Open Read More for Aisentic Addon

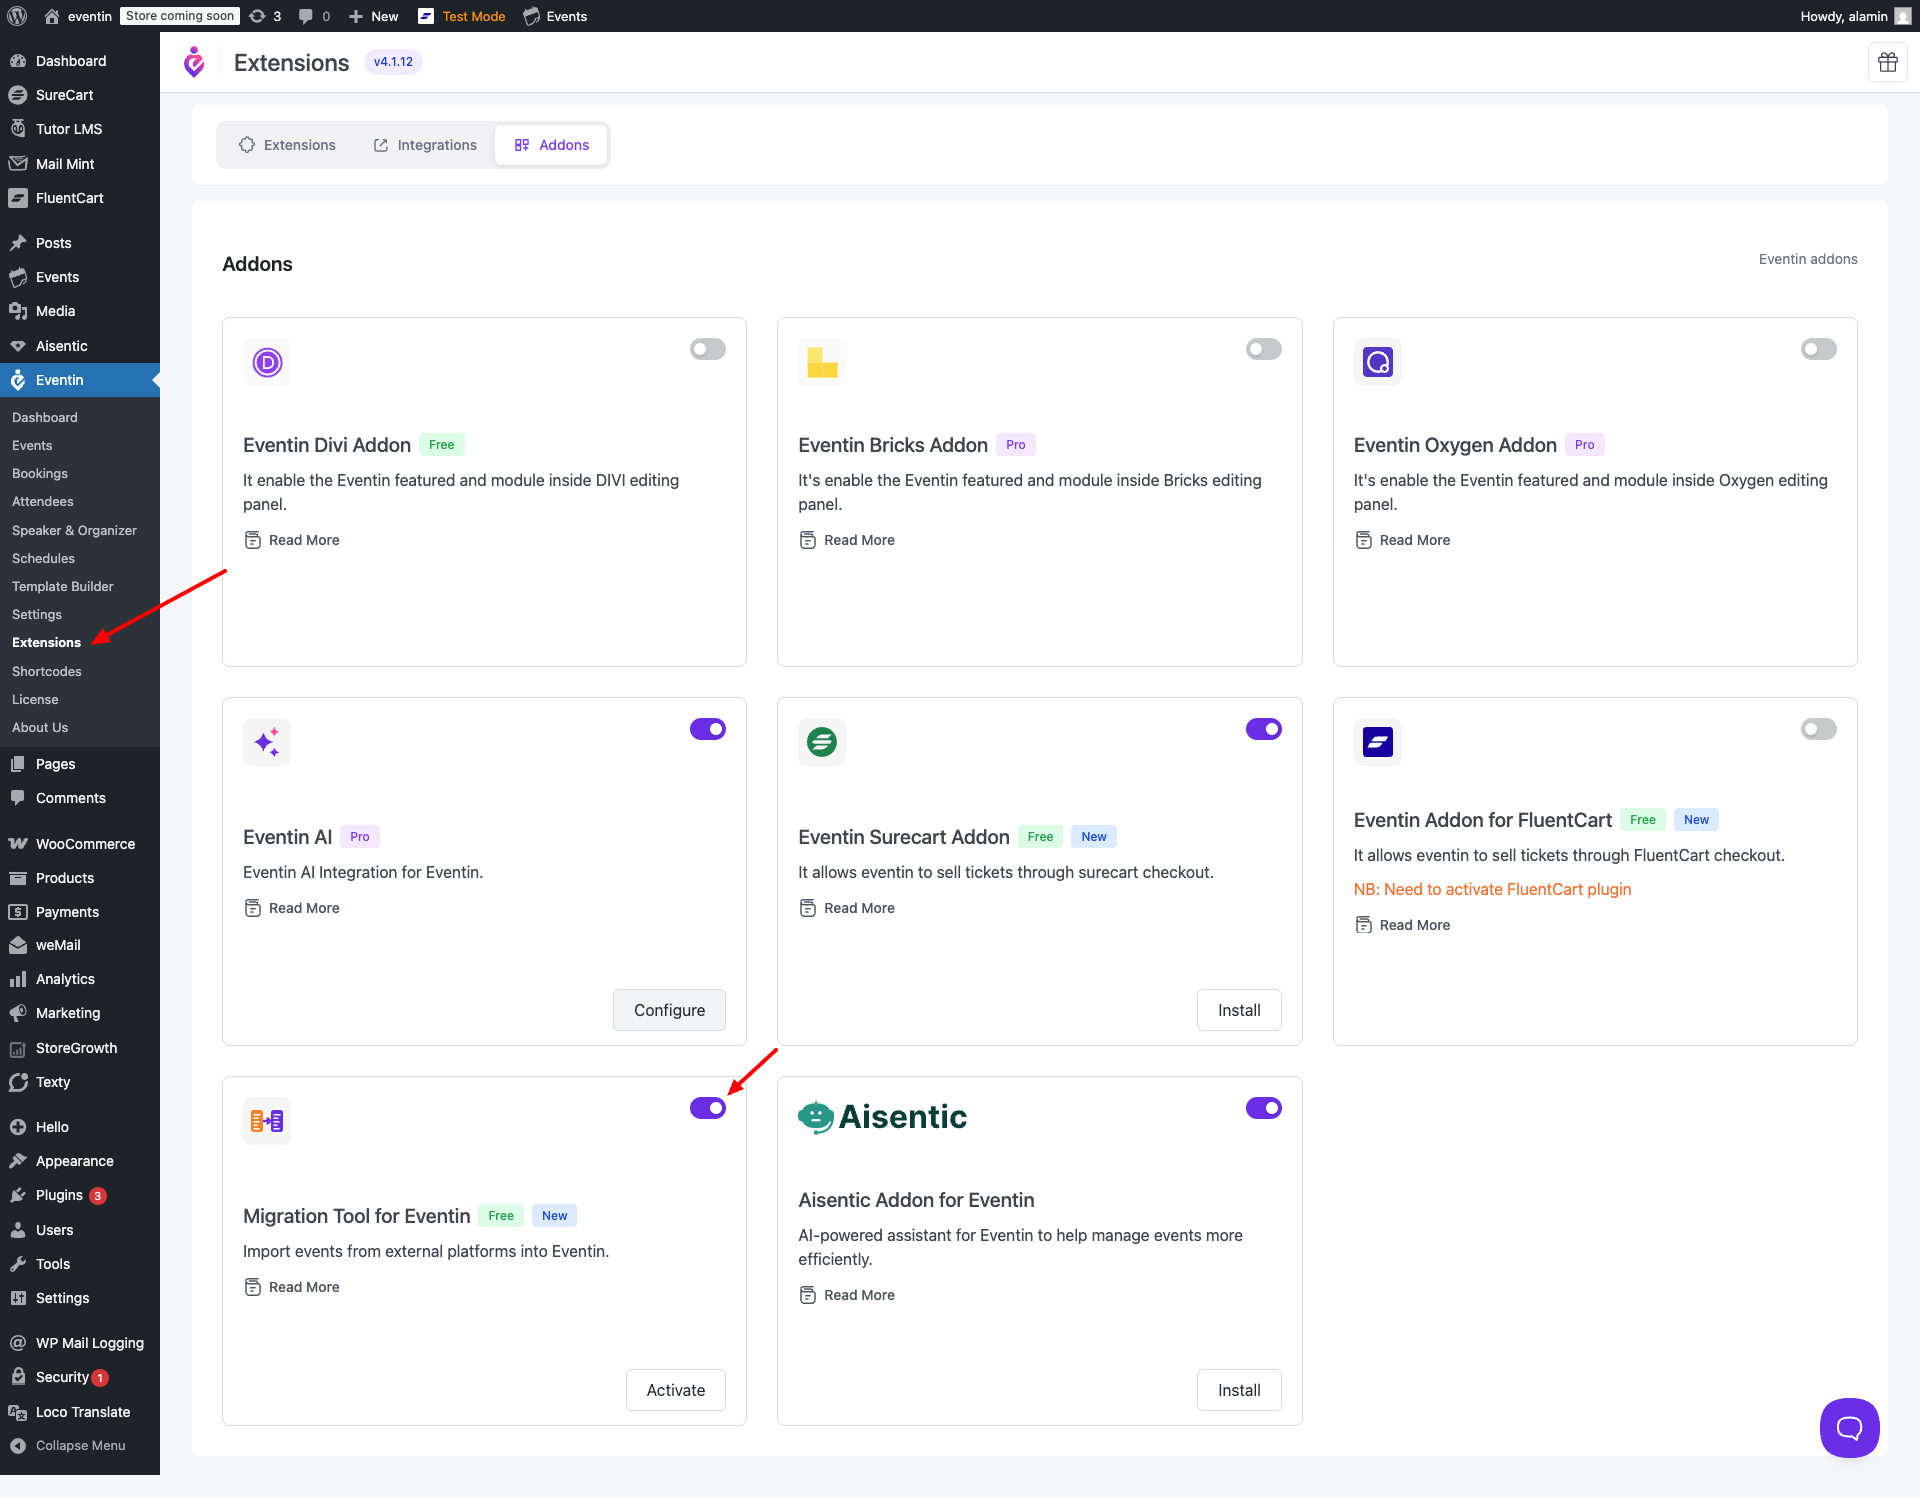pyautogui.click(x=847, y=1295)
